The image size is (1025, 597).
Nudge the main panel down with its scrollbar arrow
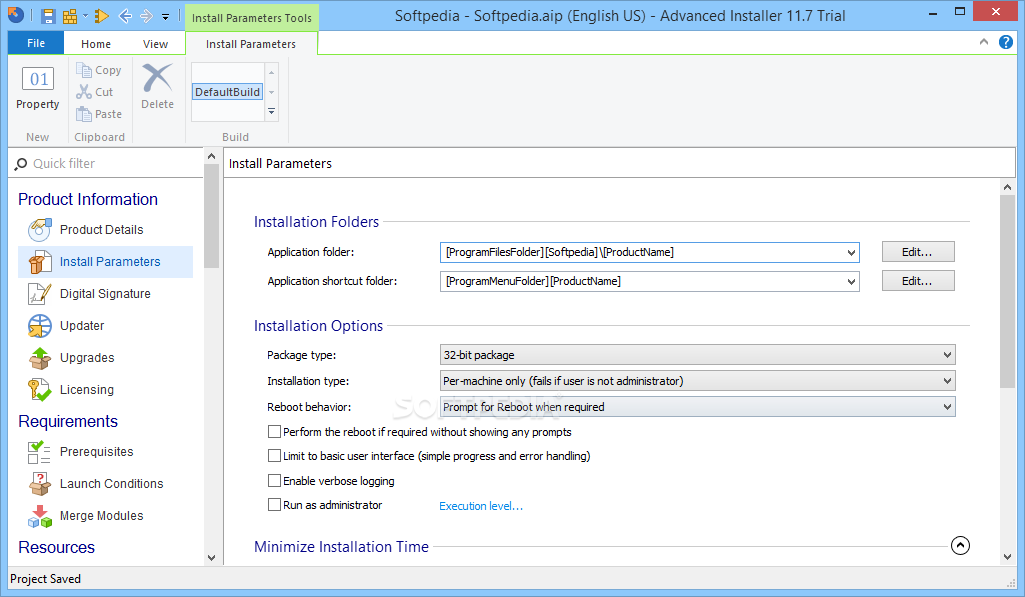point(1007,557)
